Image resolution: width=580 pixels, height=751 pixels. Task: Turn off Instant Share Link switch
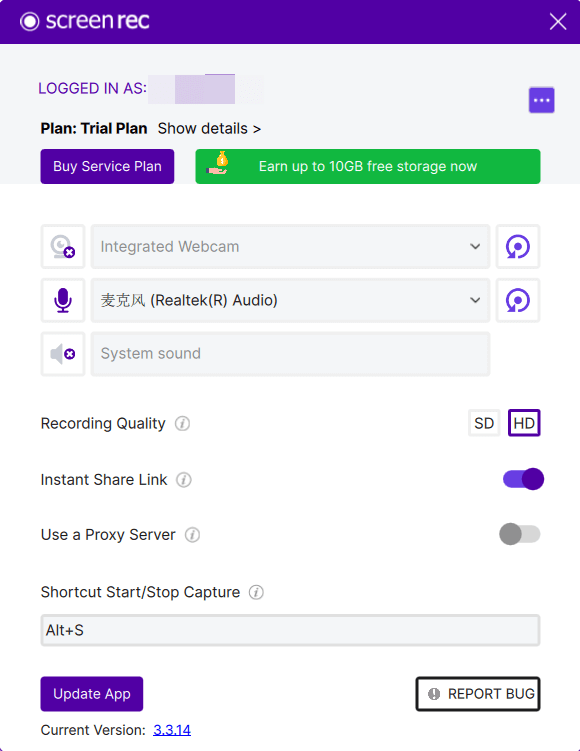(523, 479)
